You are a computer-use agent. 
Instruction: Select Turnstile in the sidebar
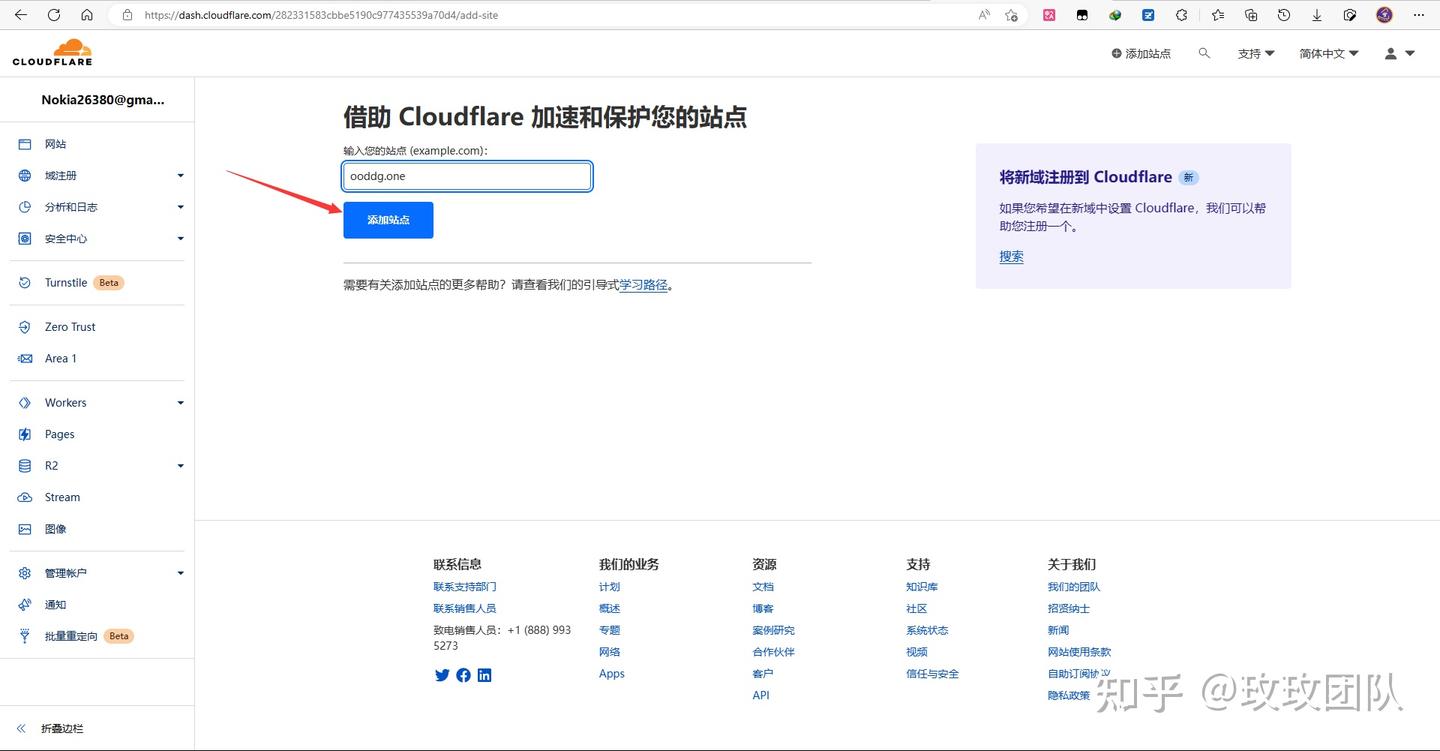click(64, 282)
